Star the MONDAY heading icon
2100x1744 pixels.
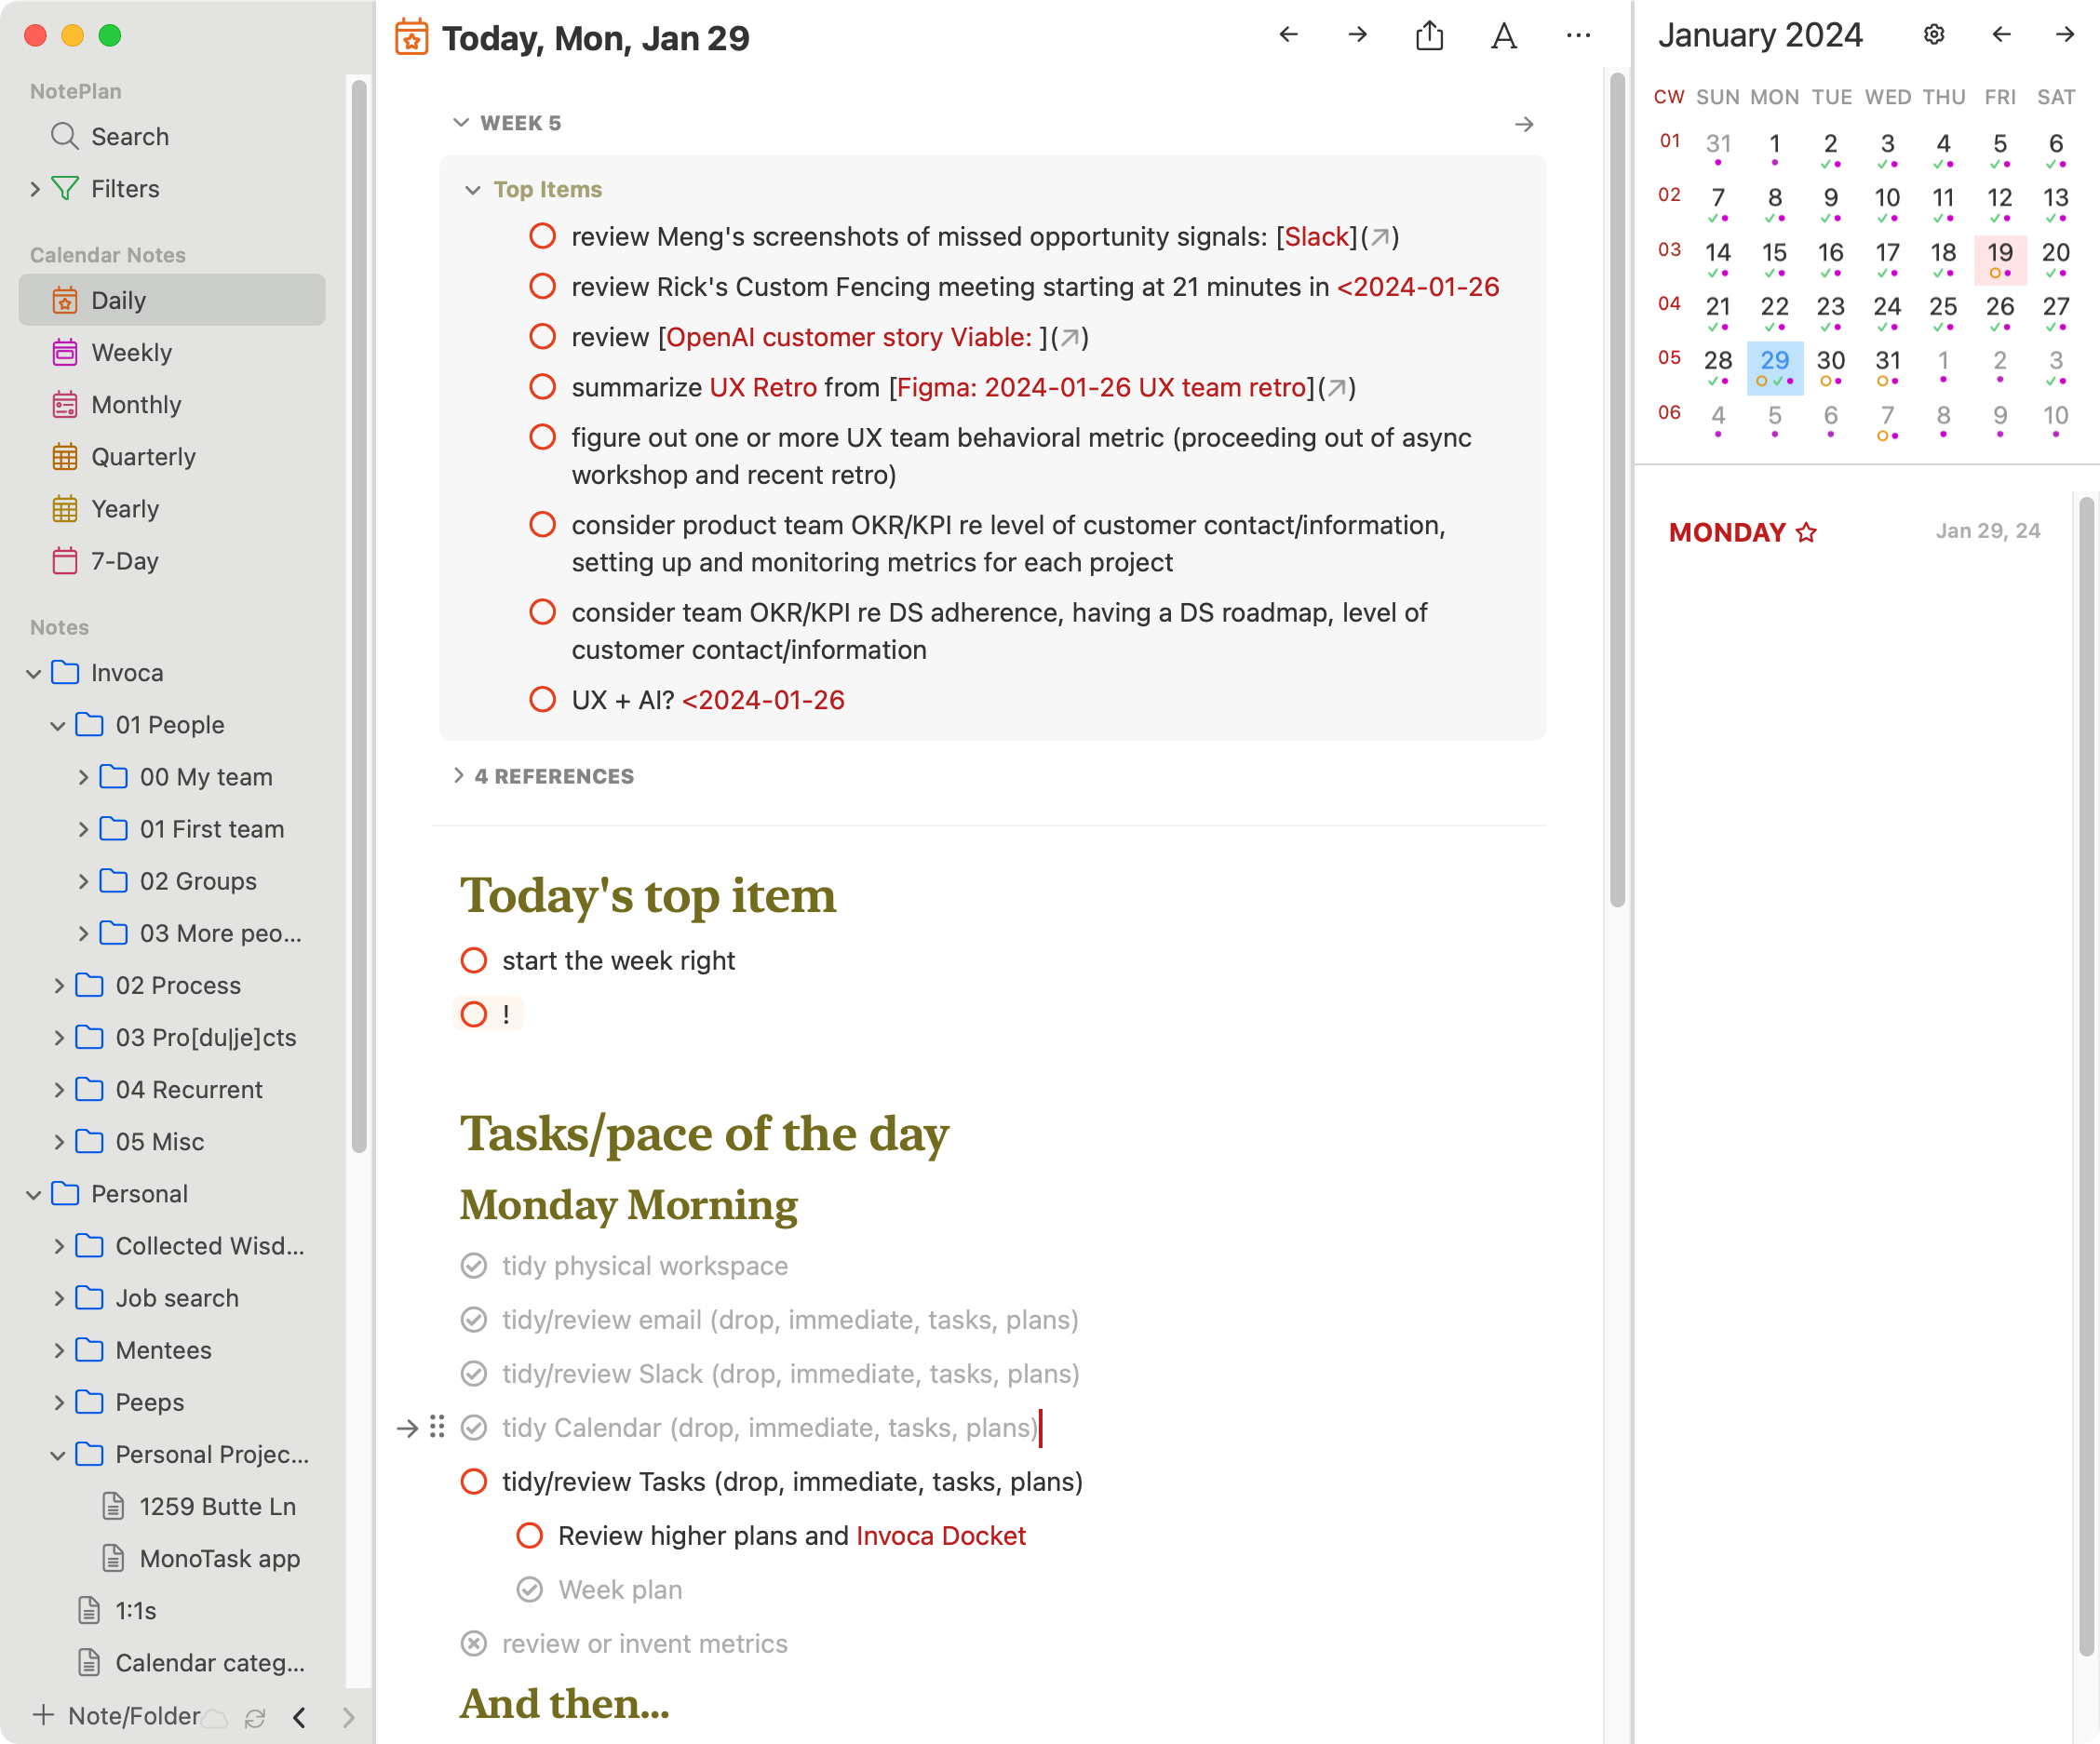(x=1806, y=532)
